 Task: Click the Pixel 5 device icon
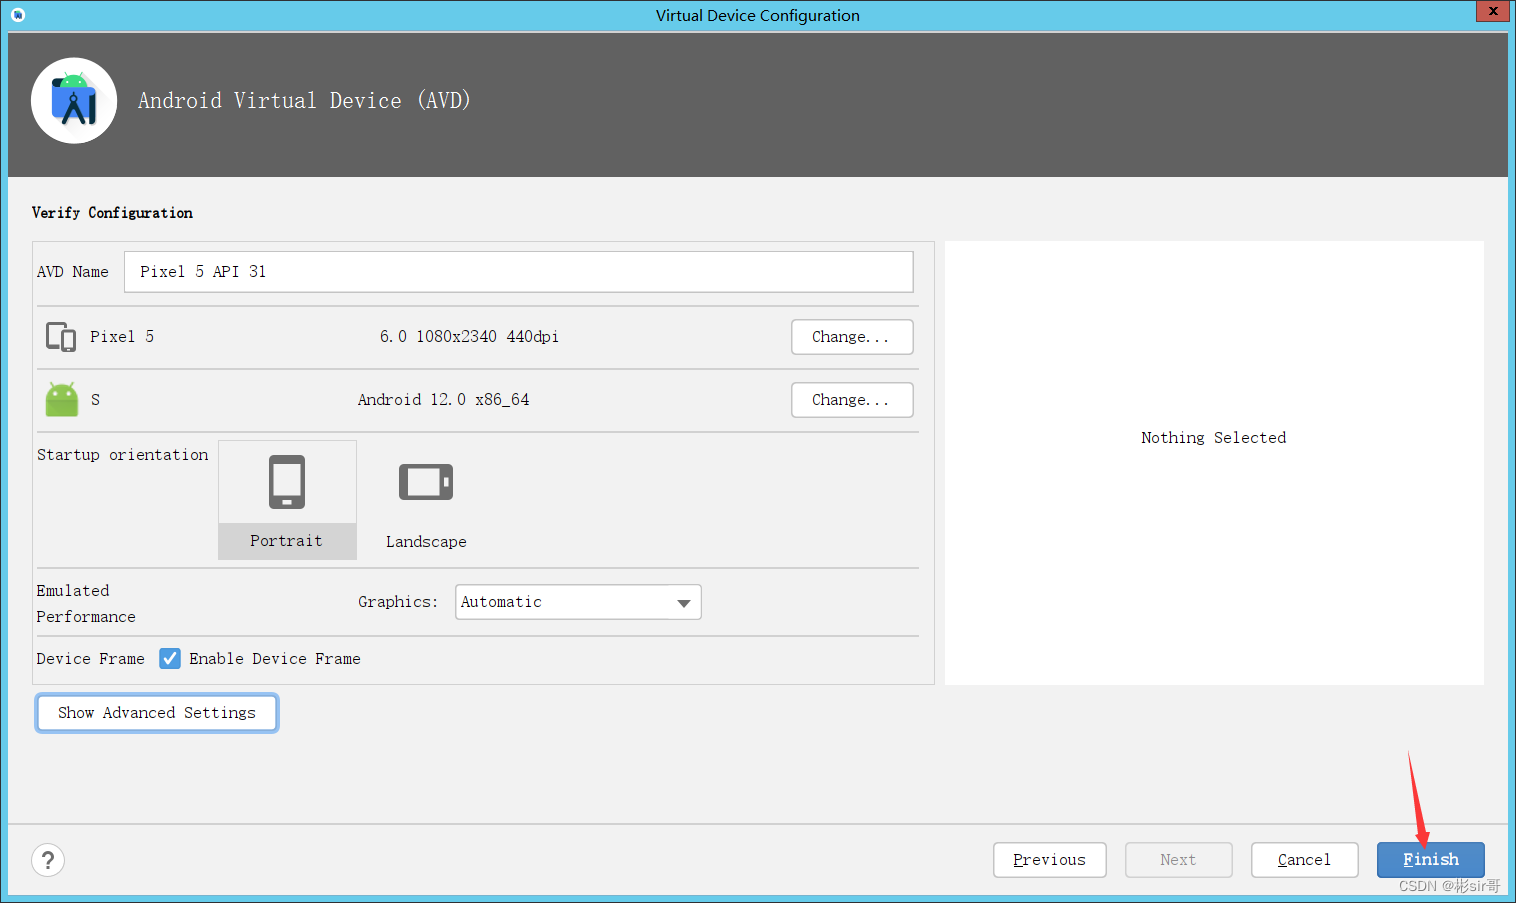click(x=61, y=337)
